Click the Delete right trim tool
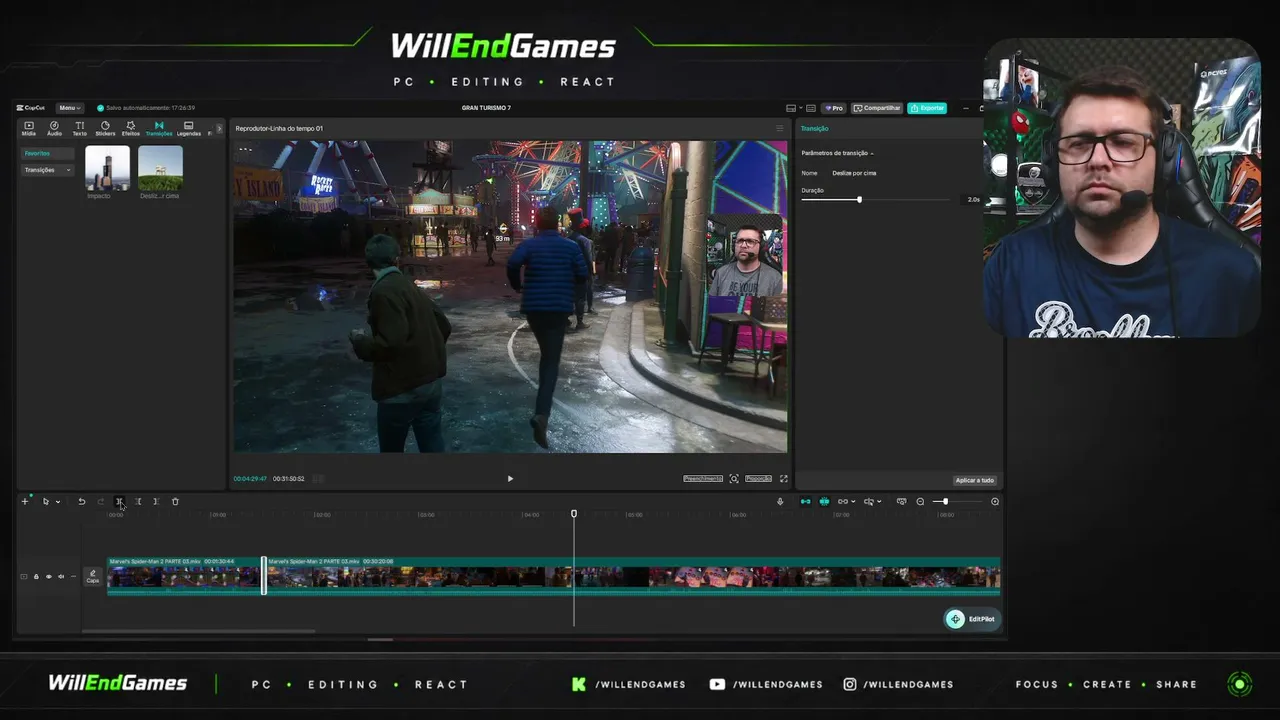The width and height of the screenshot is (1280, 720). pyautogui.click(x=156, y=501)
